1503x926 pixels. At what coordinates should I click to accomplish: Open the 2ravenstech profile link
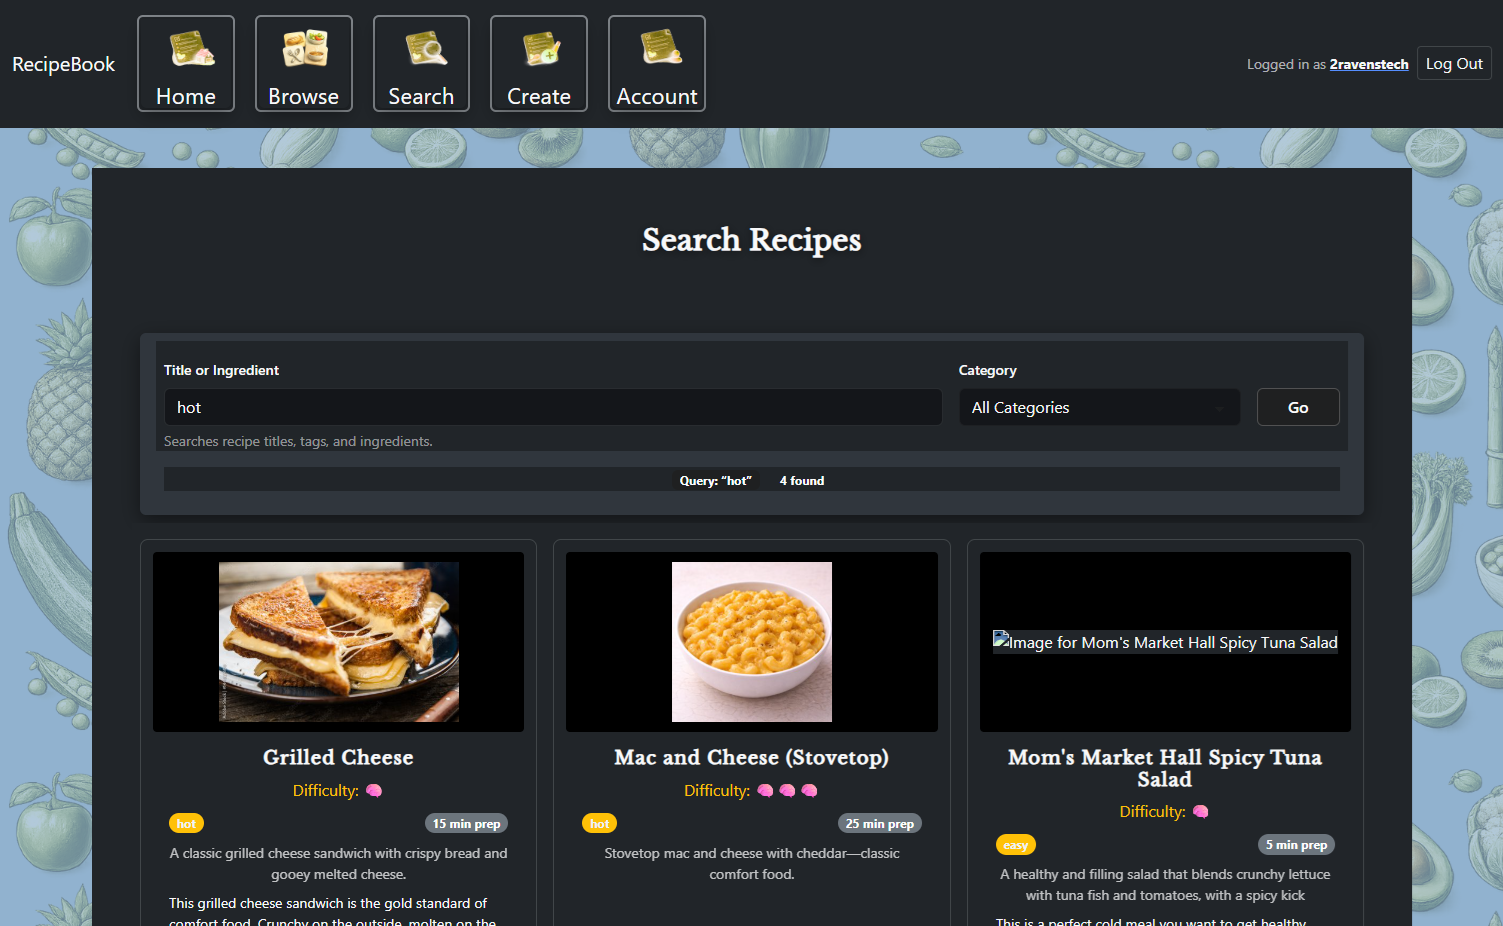pos(1368,63)
